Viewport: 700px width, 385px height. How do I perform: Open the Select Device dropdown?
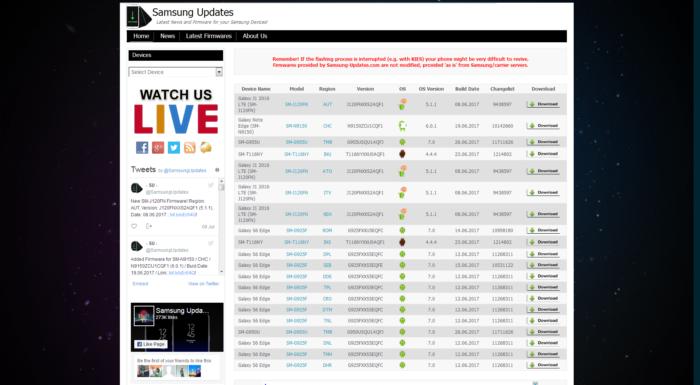pos(175,72)
